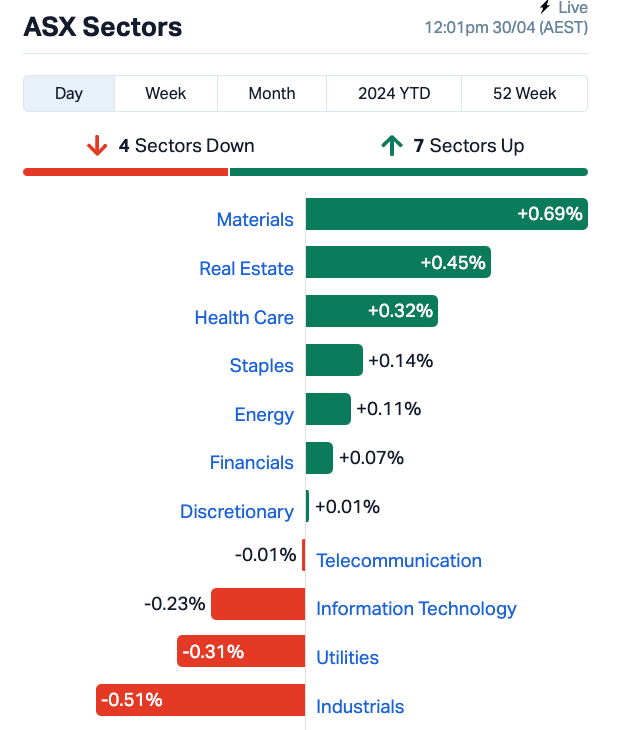The image size is (622, 730).
Task: Click the green up arrow icon
Action: point(392,146)
